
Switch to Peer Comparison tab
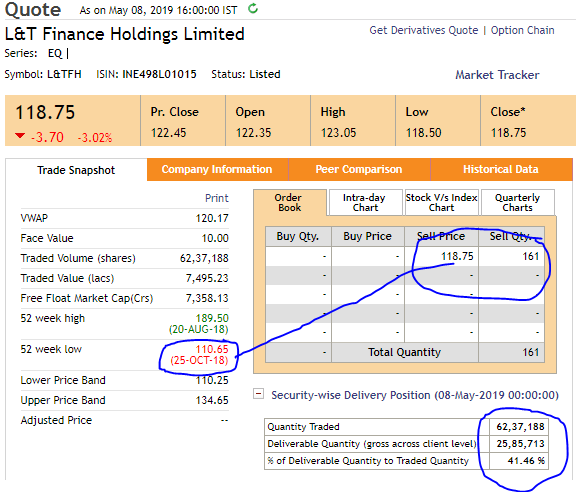(359, 169)
